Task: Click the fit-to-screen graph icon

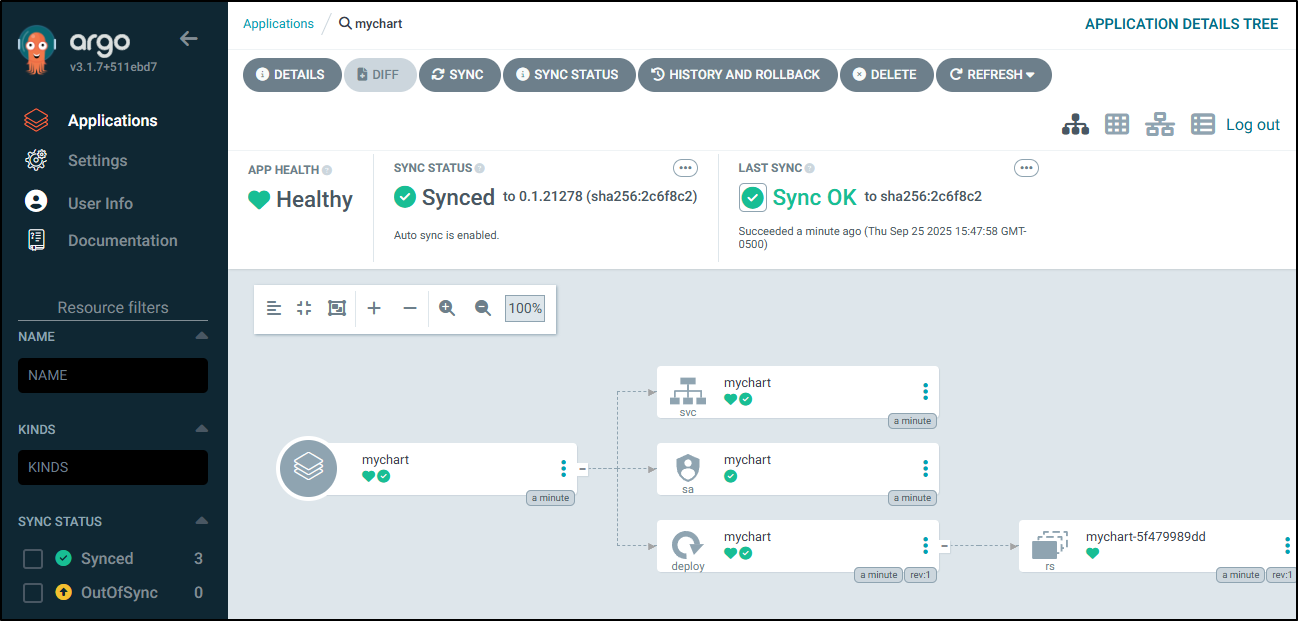Action: [337, 308]
